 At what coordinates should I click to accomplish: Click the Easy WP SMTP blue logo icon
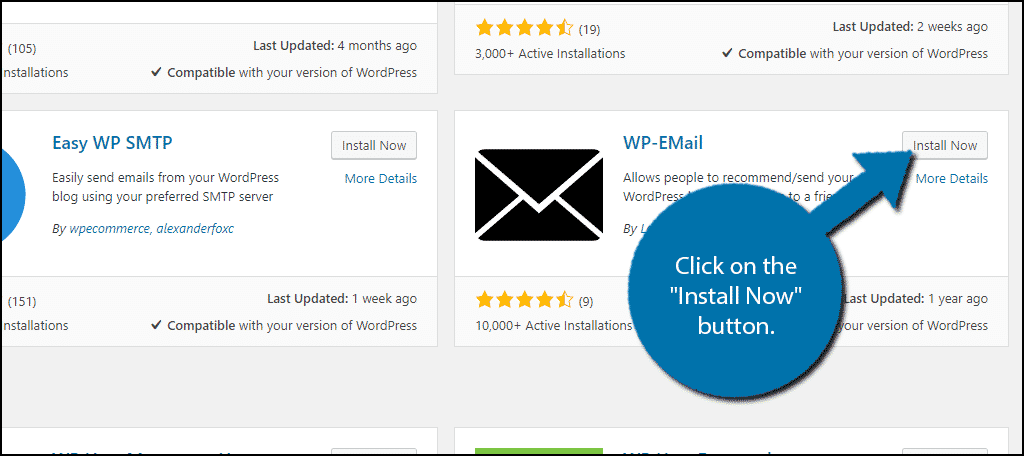click(x=12, y=195)
